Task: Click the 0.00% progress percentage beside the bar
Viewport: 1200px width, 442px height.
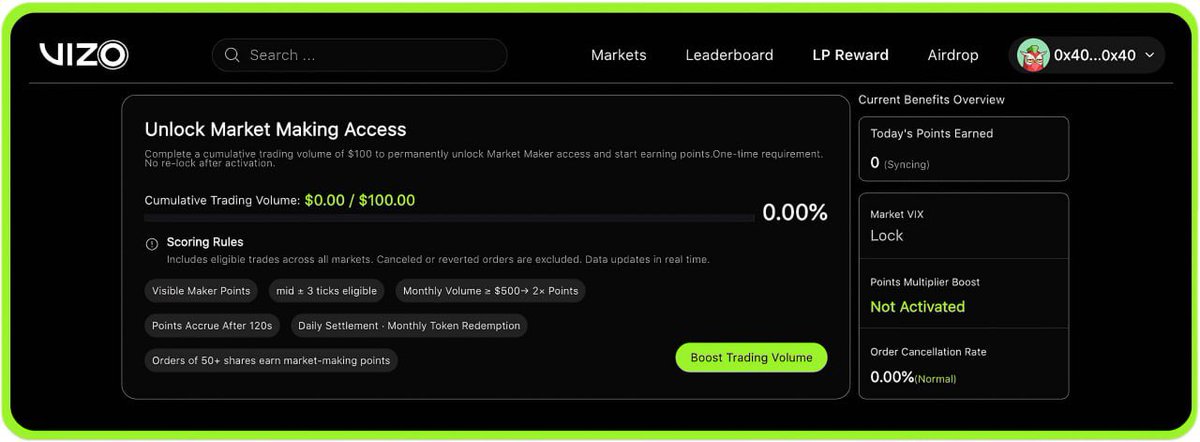Action: [795, 212]
